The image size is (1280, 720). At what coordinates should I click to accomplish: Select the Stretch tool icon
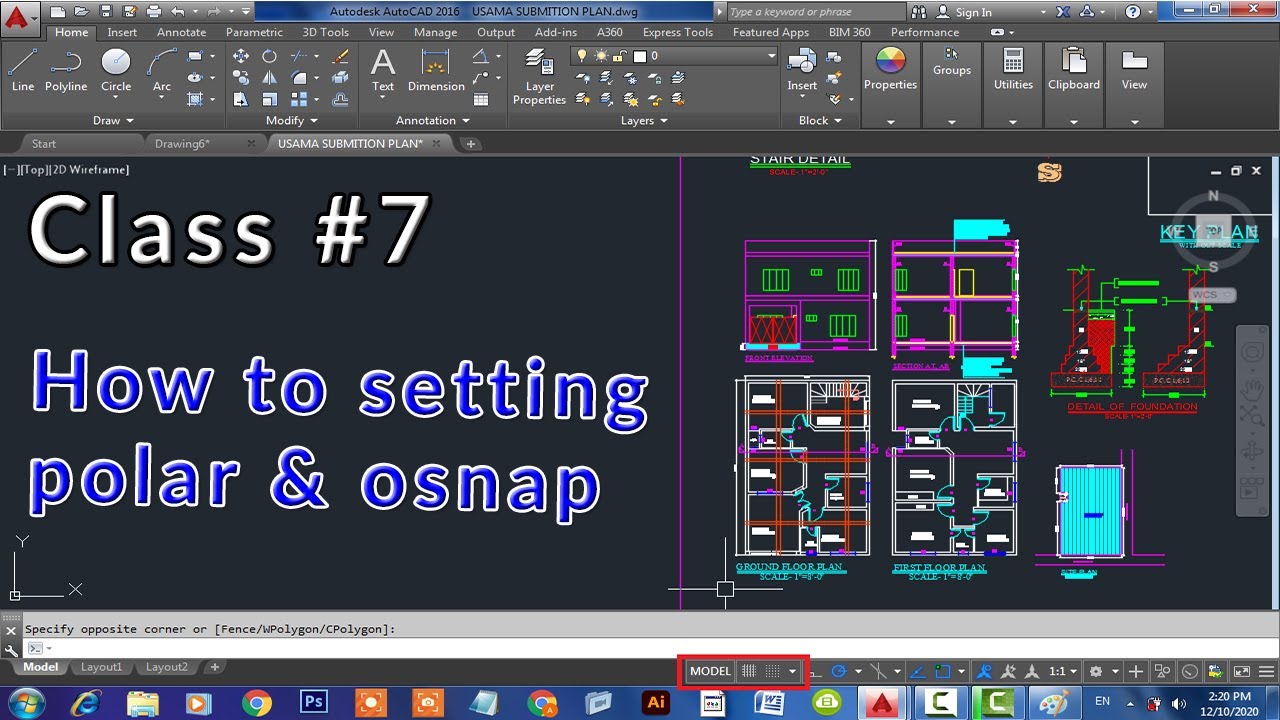click(241, 99)
